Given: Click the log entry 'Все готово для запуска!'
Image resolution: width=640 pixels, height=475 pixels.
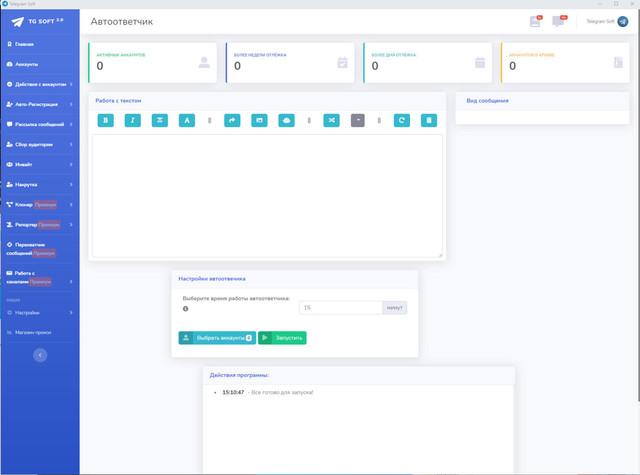Looking at the screenshot, I should click(x=282, y=393).
